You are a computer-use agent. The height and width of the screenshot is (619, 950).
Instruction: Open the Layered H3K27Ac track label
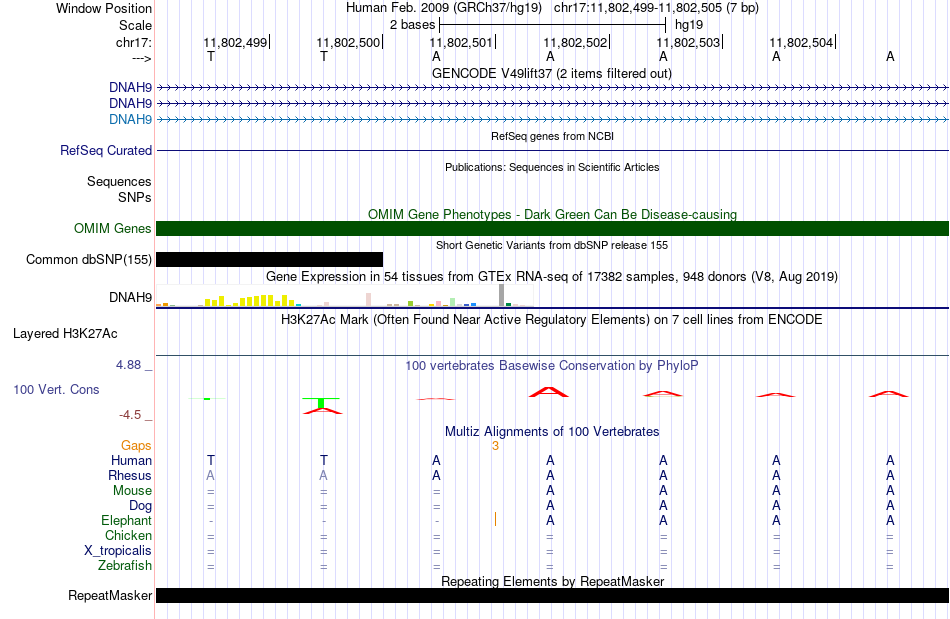65,334
